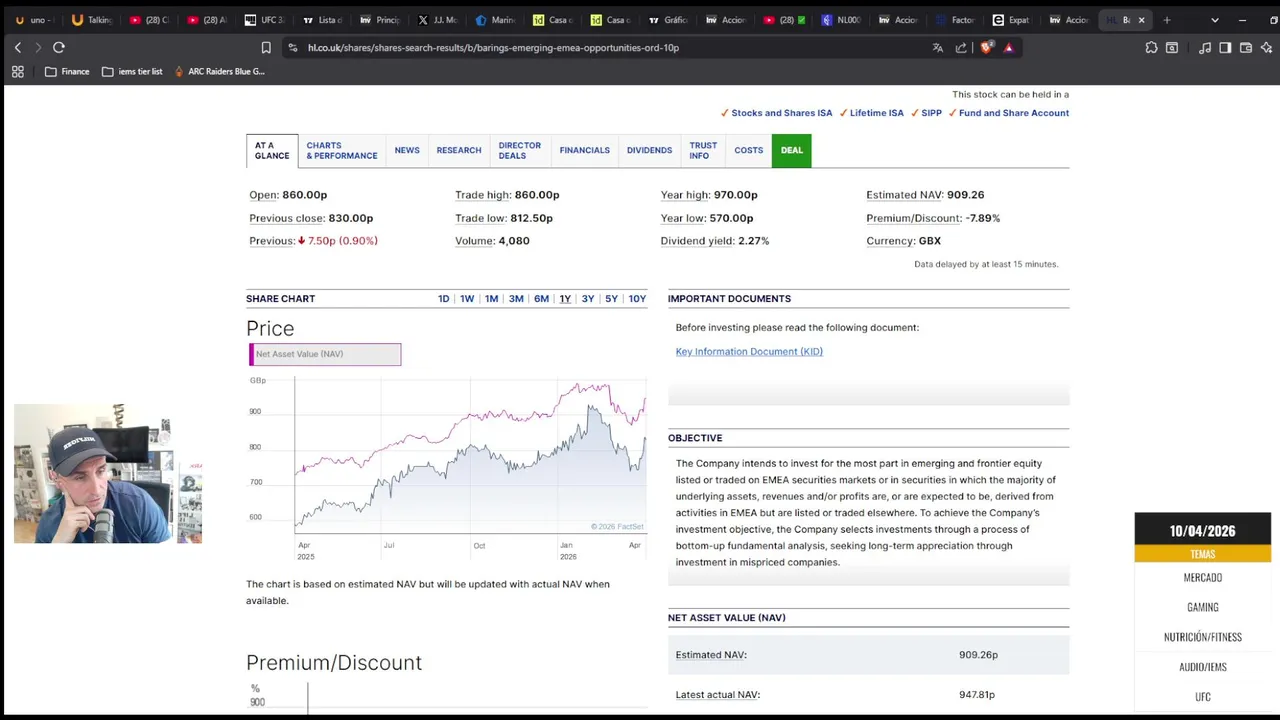Follow the Fund and Share Account link
Screen dimensions: 1280x720
tap(1014, 113)
